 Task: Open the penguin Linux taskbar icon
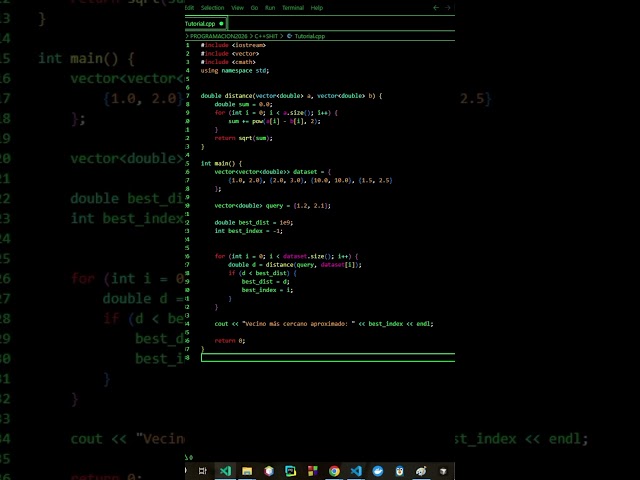click(400, 471)
